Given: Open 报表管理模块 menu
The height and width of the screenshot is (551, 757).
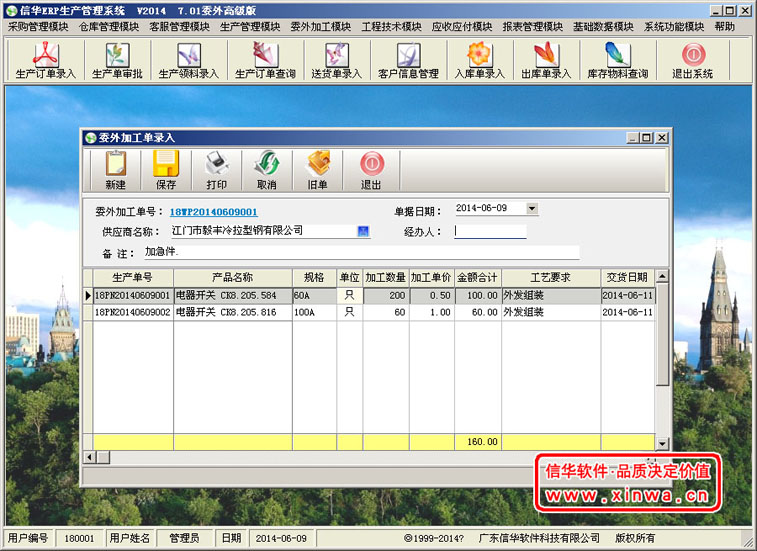Looking at the screenshot, I should coord(533,27).
